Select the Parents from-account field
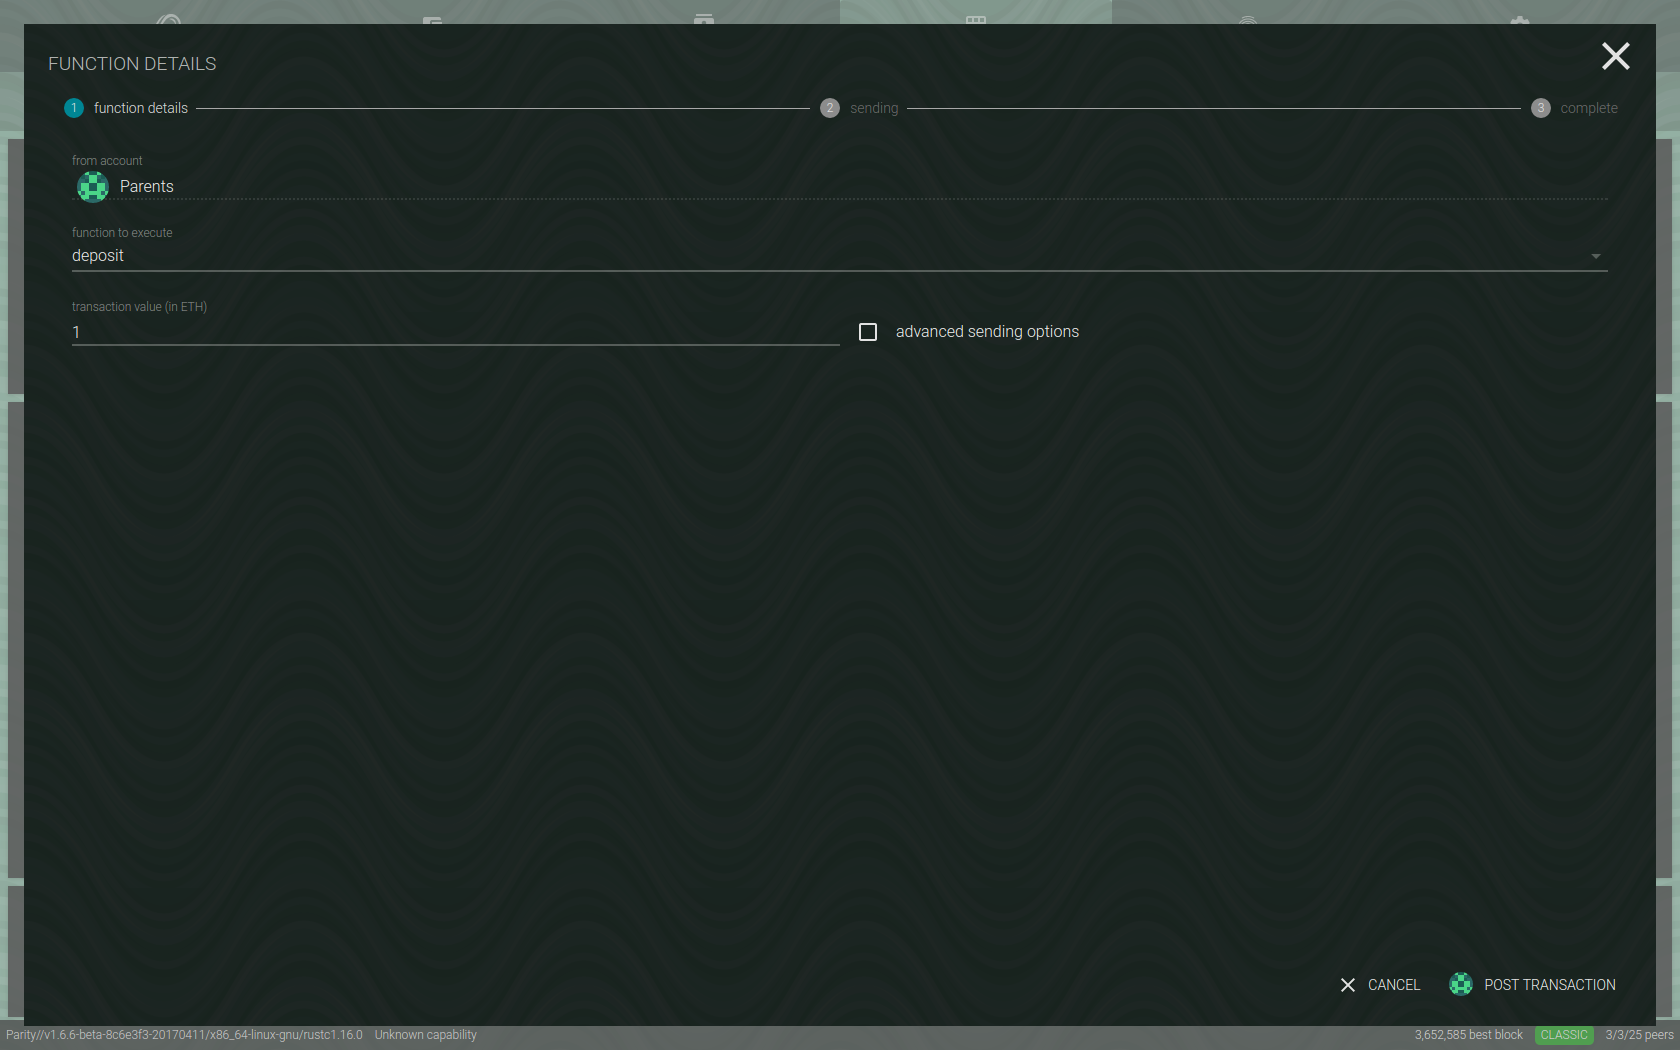Screen dimensions: 1680x1050 coord(840,186)
